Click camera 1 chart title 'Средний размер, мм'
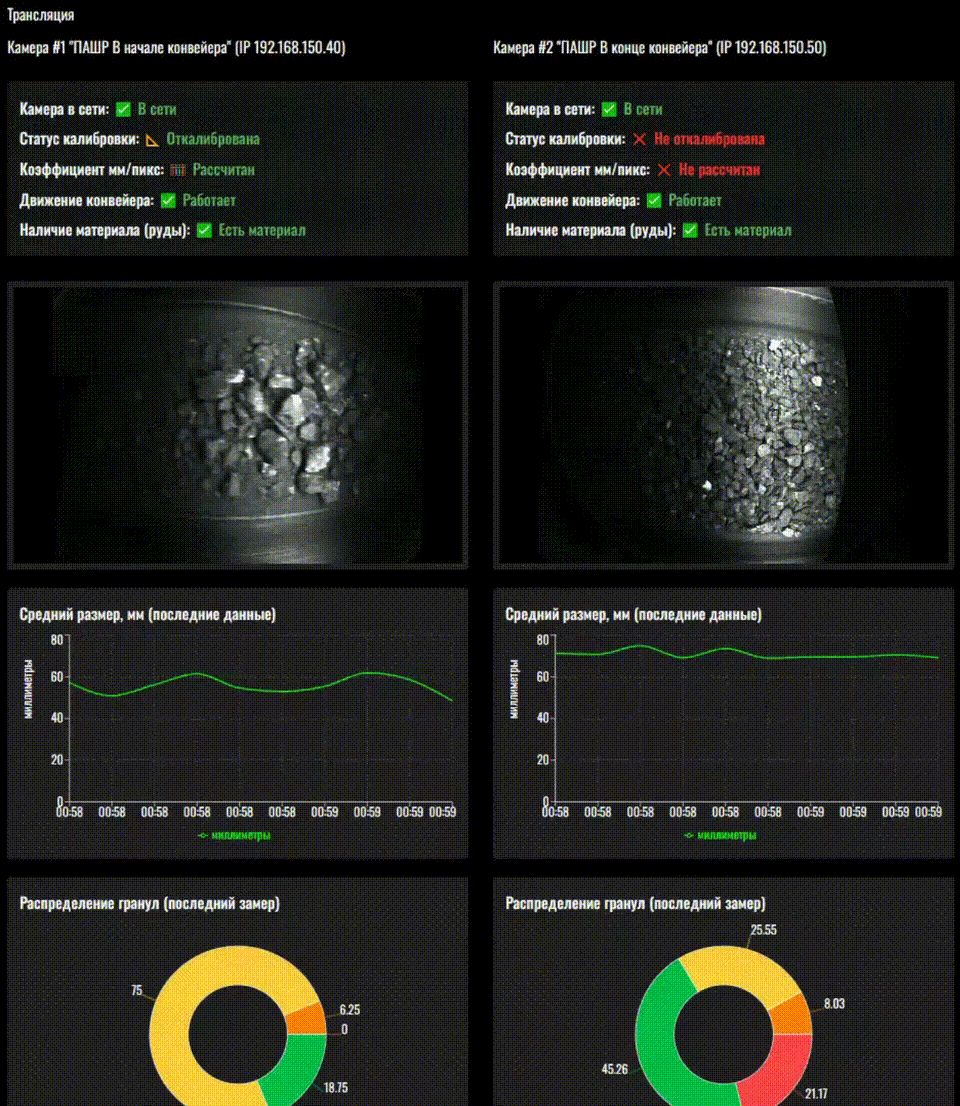The height and width of the screenshot is (1106, 960). click(147, 615)
